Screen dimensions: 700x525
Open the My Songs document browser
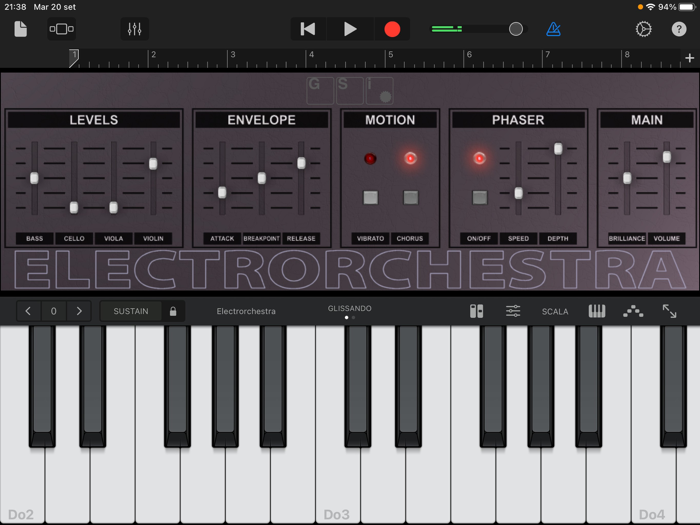(x=21, y=29)
